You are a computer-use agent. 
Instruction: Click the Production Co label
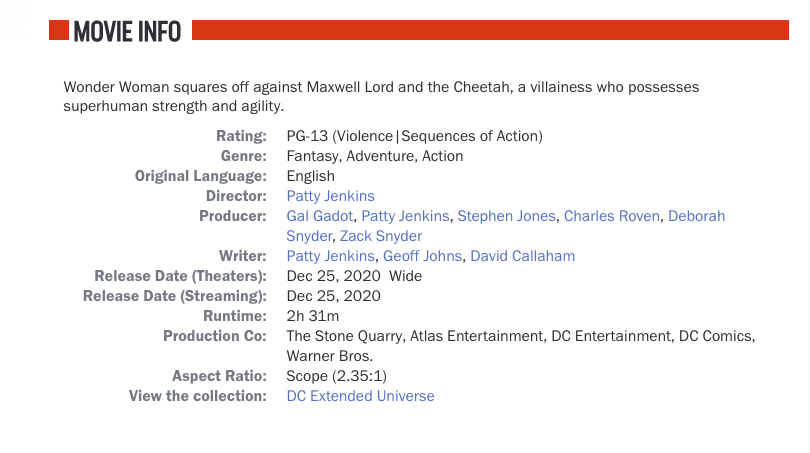pyautogui.click(x=215, y=336)
